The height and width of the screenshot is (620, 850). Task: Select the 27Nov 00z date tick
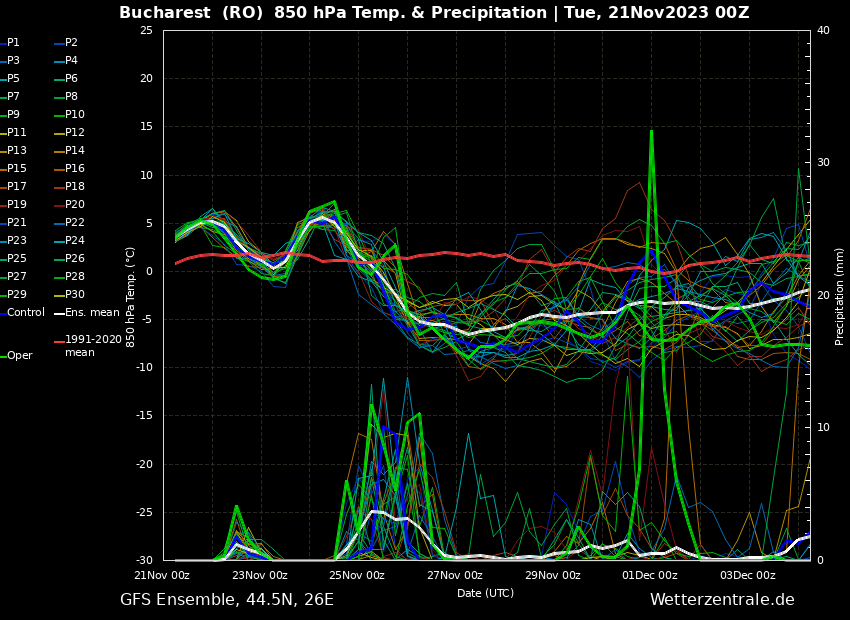(455, 575)
